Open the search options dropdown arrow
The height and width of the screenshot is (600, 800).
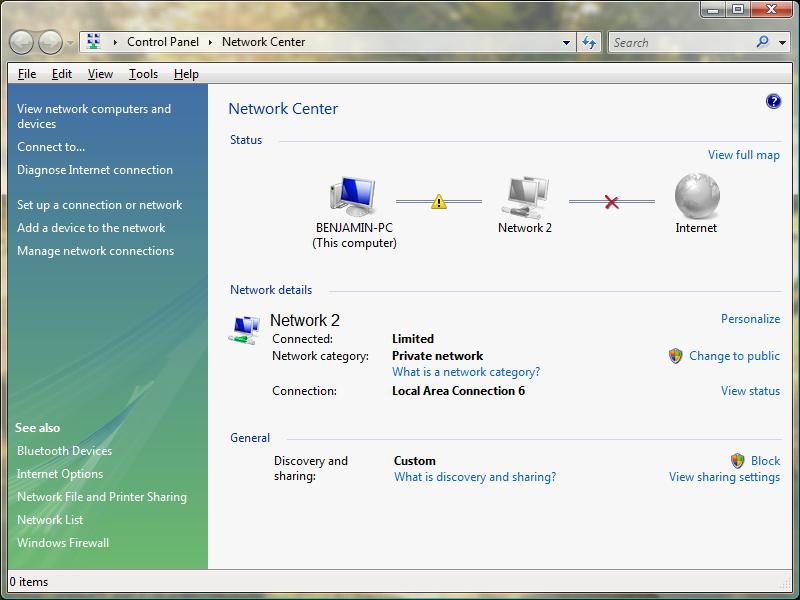783,43
